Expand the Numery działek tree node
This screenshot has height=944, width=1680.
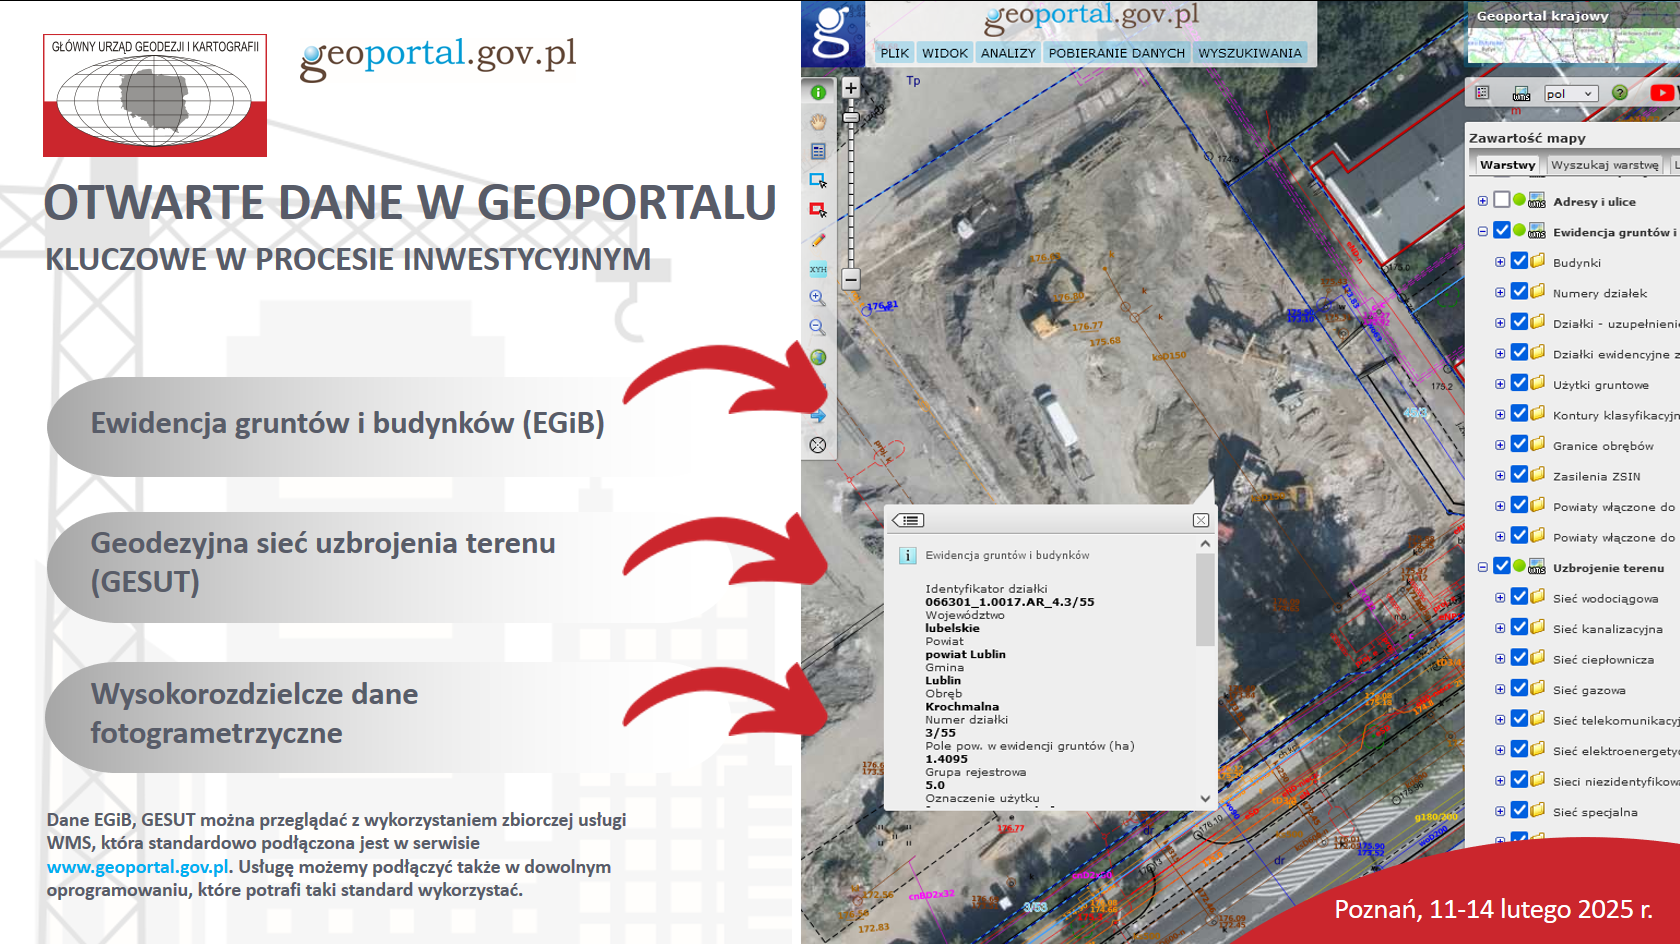tap(1500, 292)
